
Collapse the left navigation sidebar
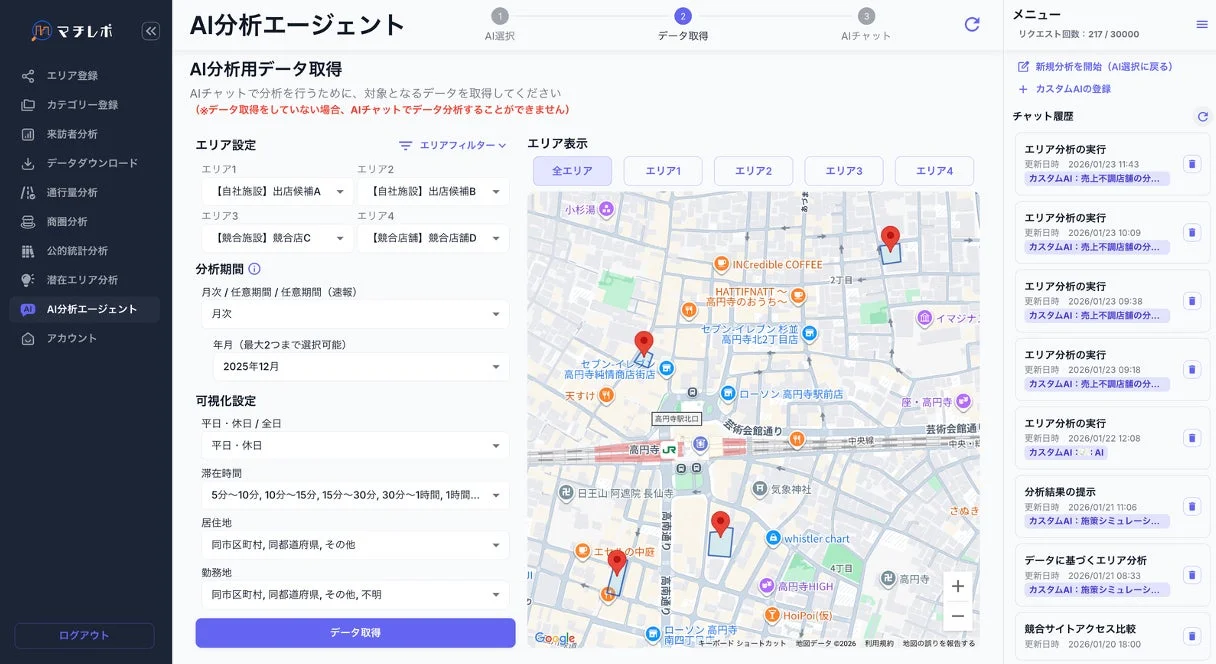[x=151, y=30]
